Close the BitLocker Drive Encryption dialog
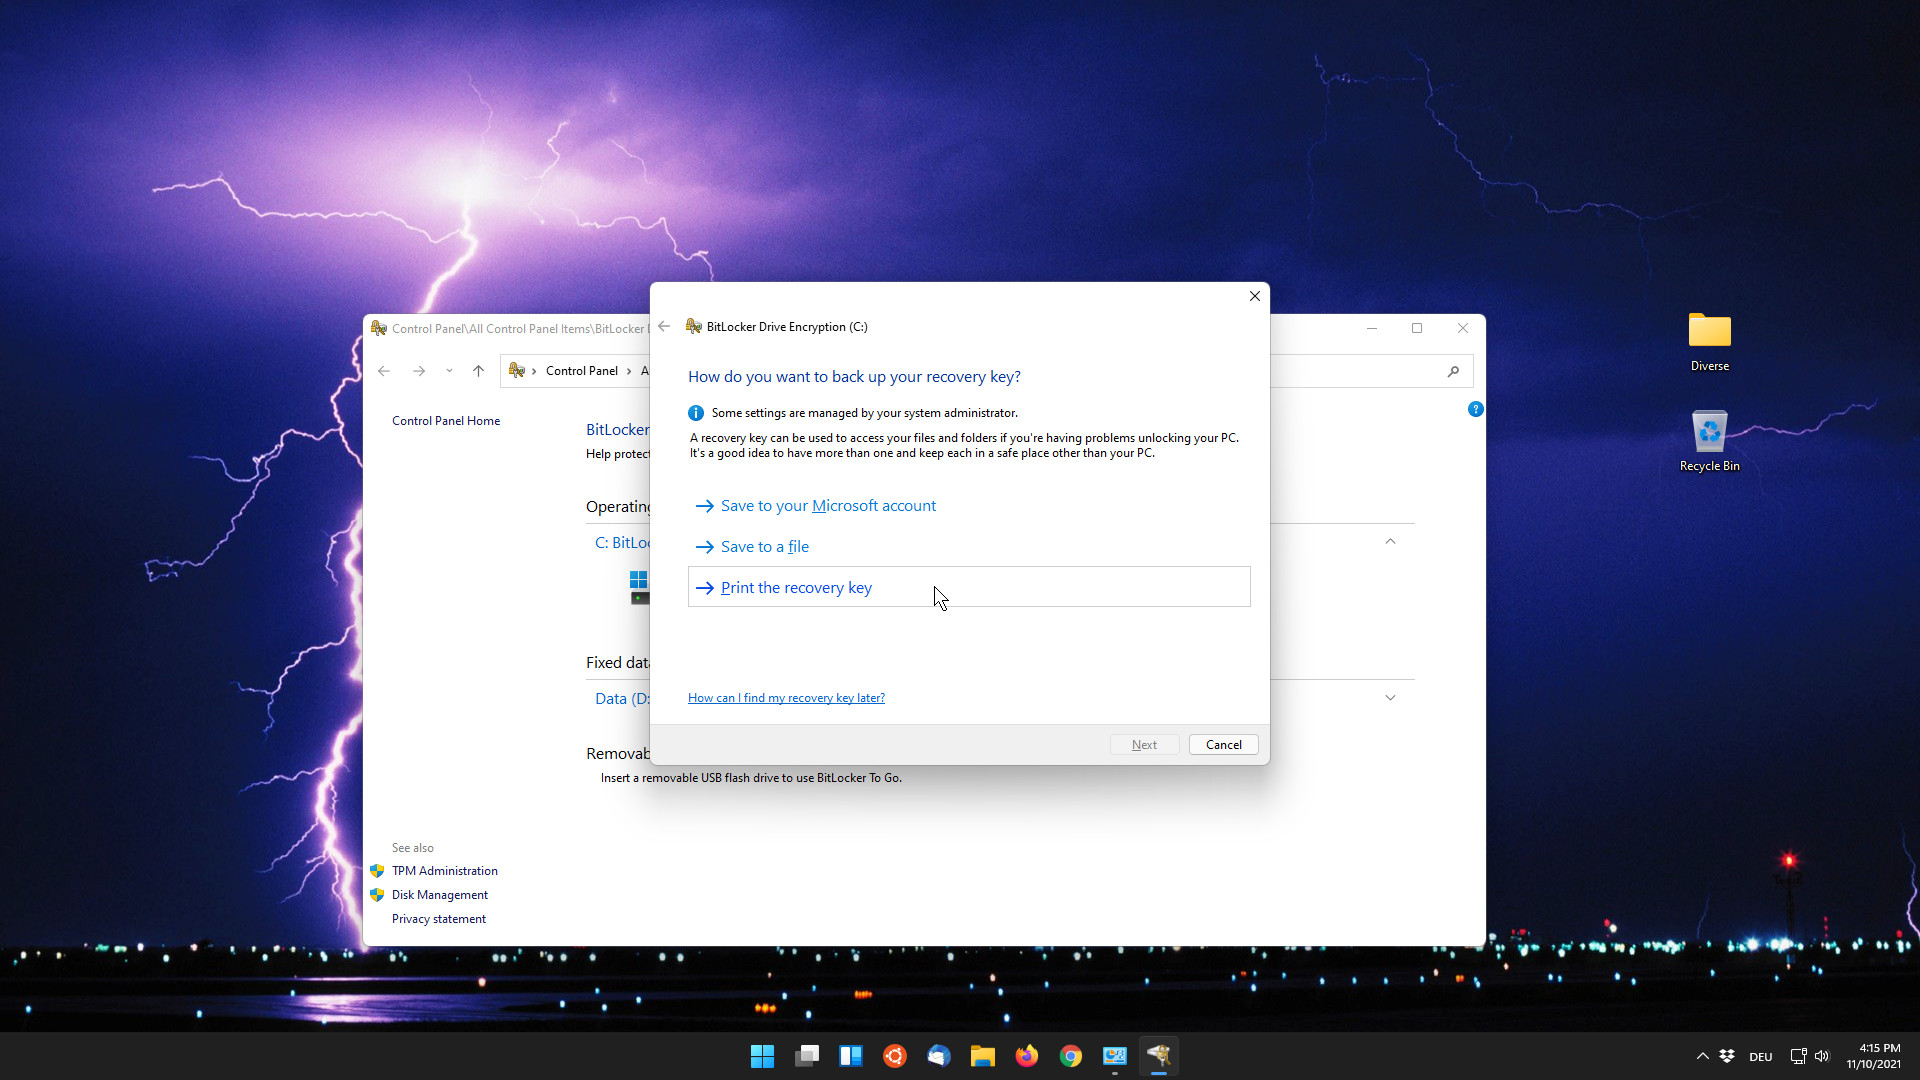The height and width of the screenshot is (1080, 1920). (x=1255, y=296)
